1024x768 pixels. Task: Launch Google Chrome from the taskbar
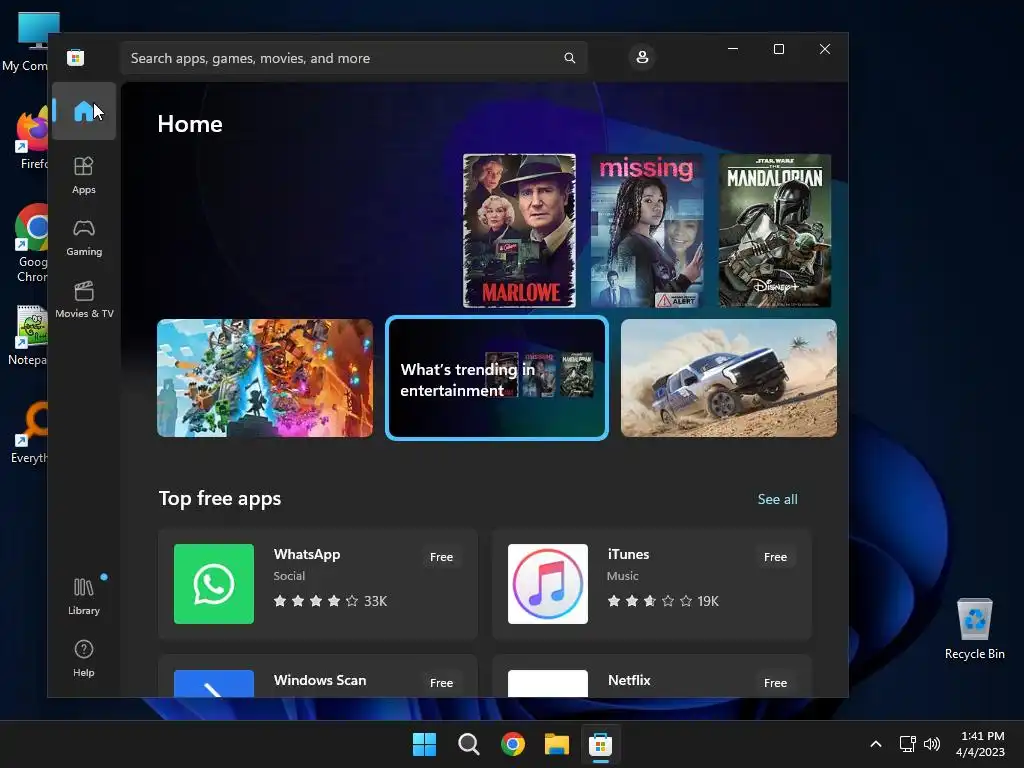[x=513, y=744]
